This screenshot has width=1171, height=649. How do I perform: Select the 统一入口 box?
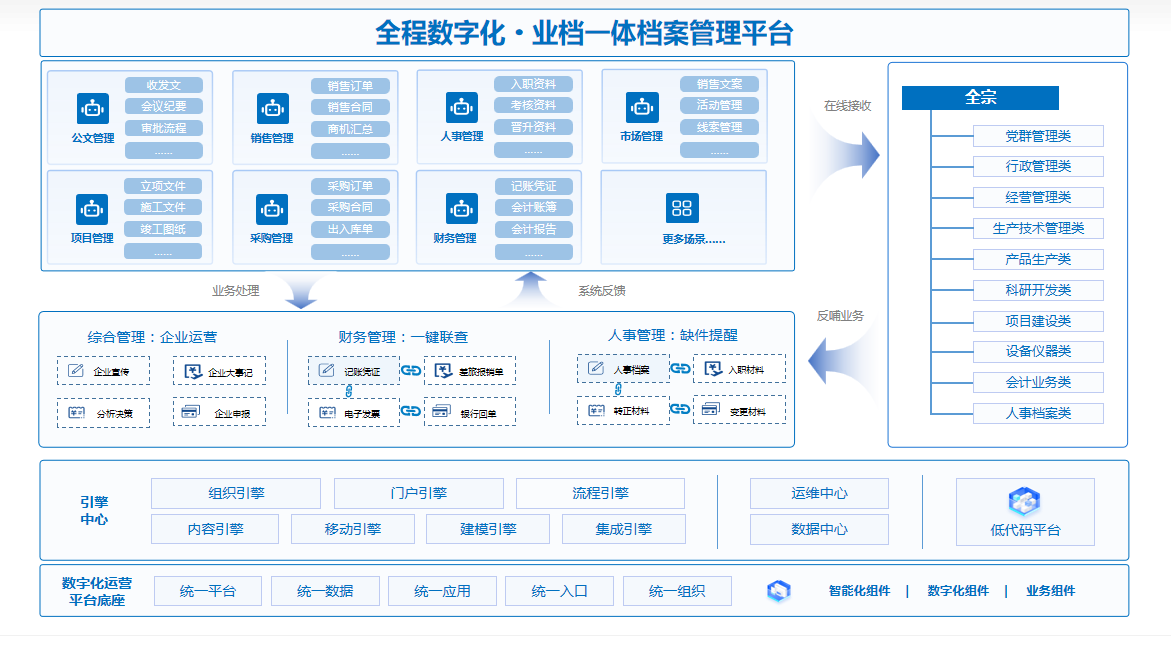coord(559,591)
